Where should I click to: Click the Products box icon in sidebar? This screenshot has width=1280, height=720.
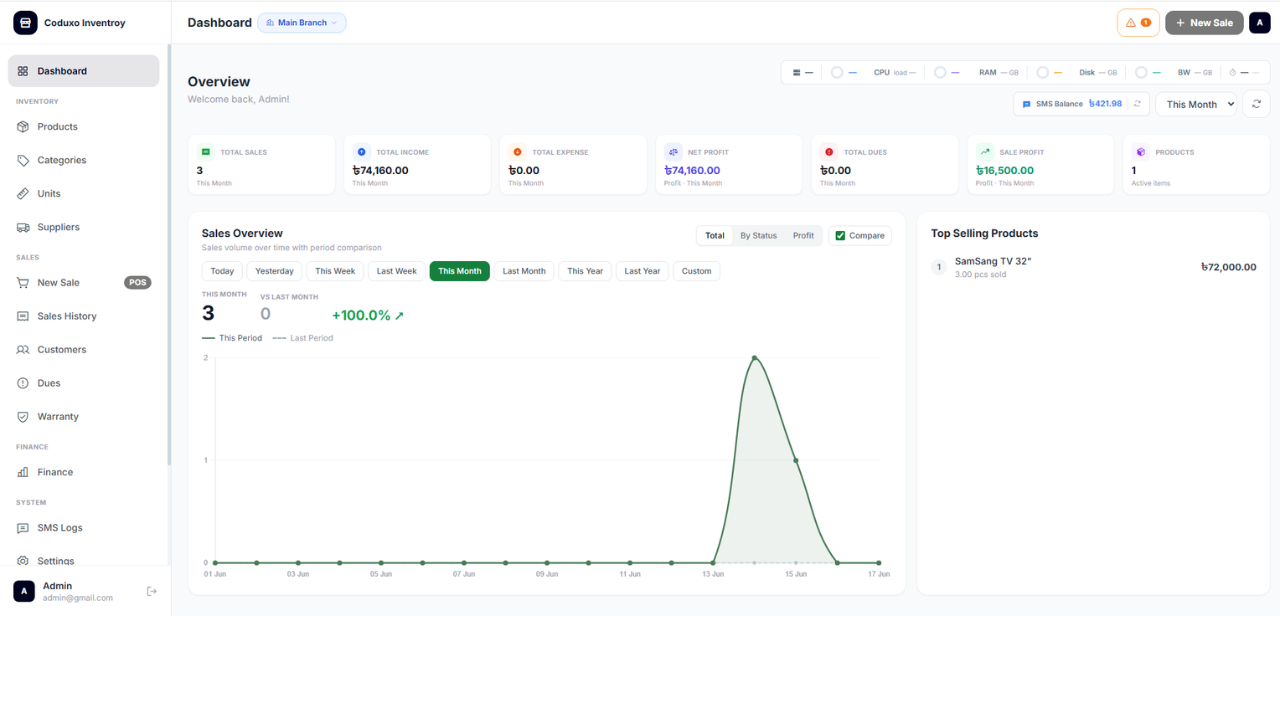point(23,127)
